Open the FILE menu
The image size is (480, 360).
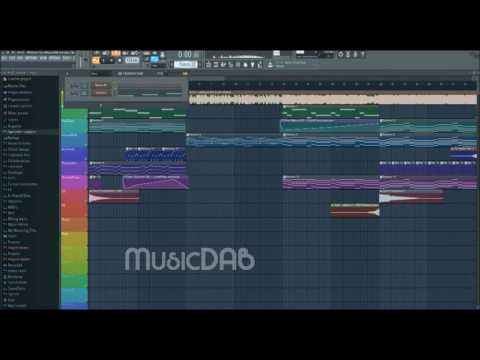click(4, 58)
